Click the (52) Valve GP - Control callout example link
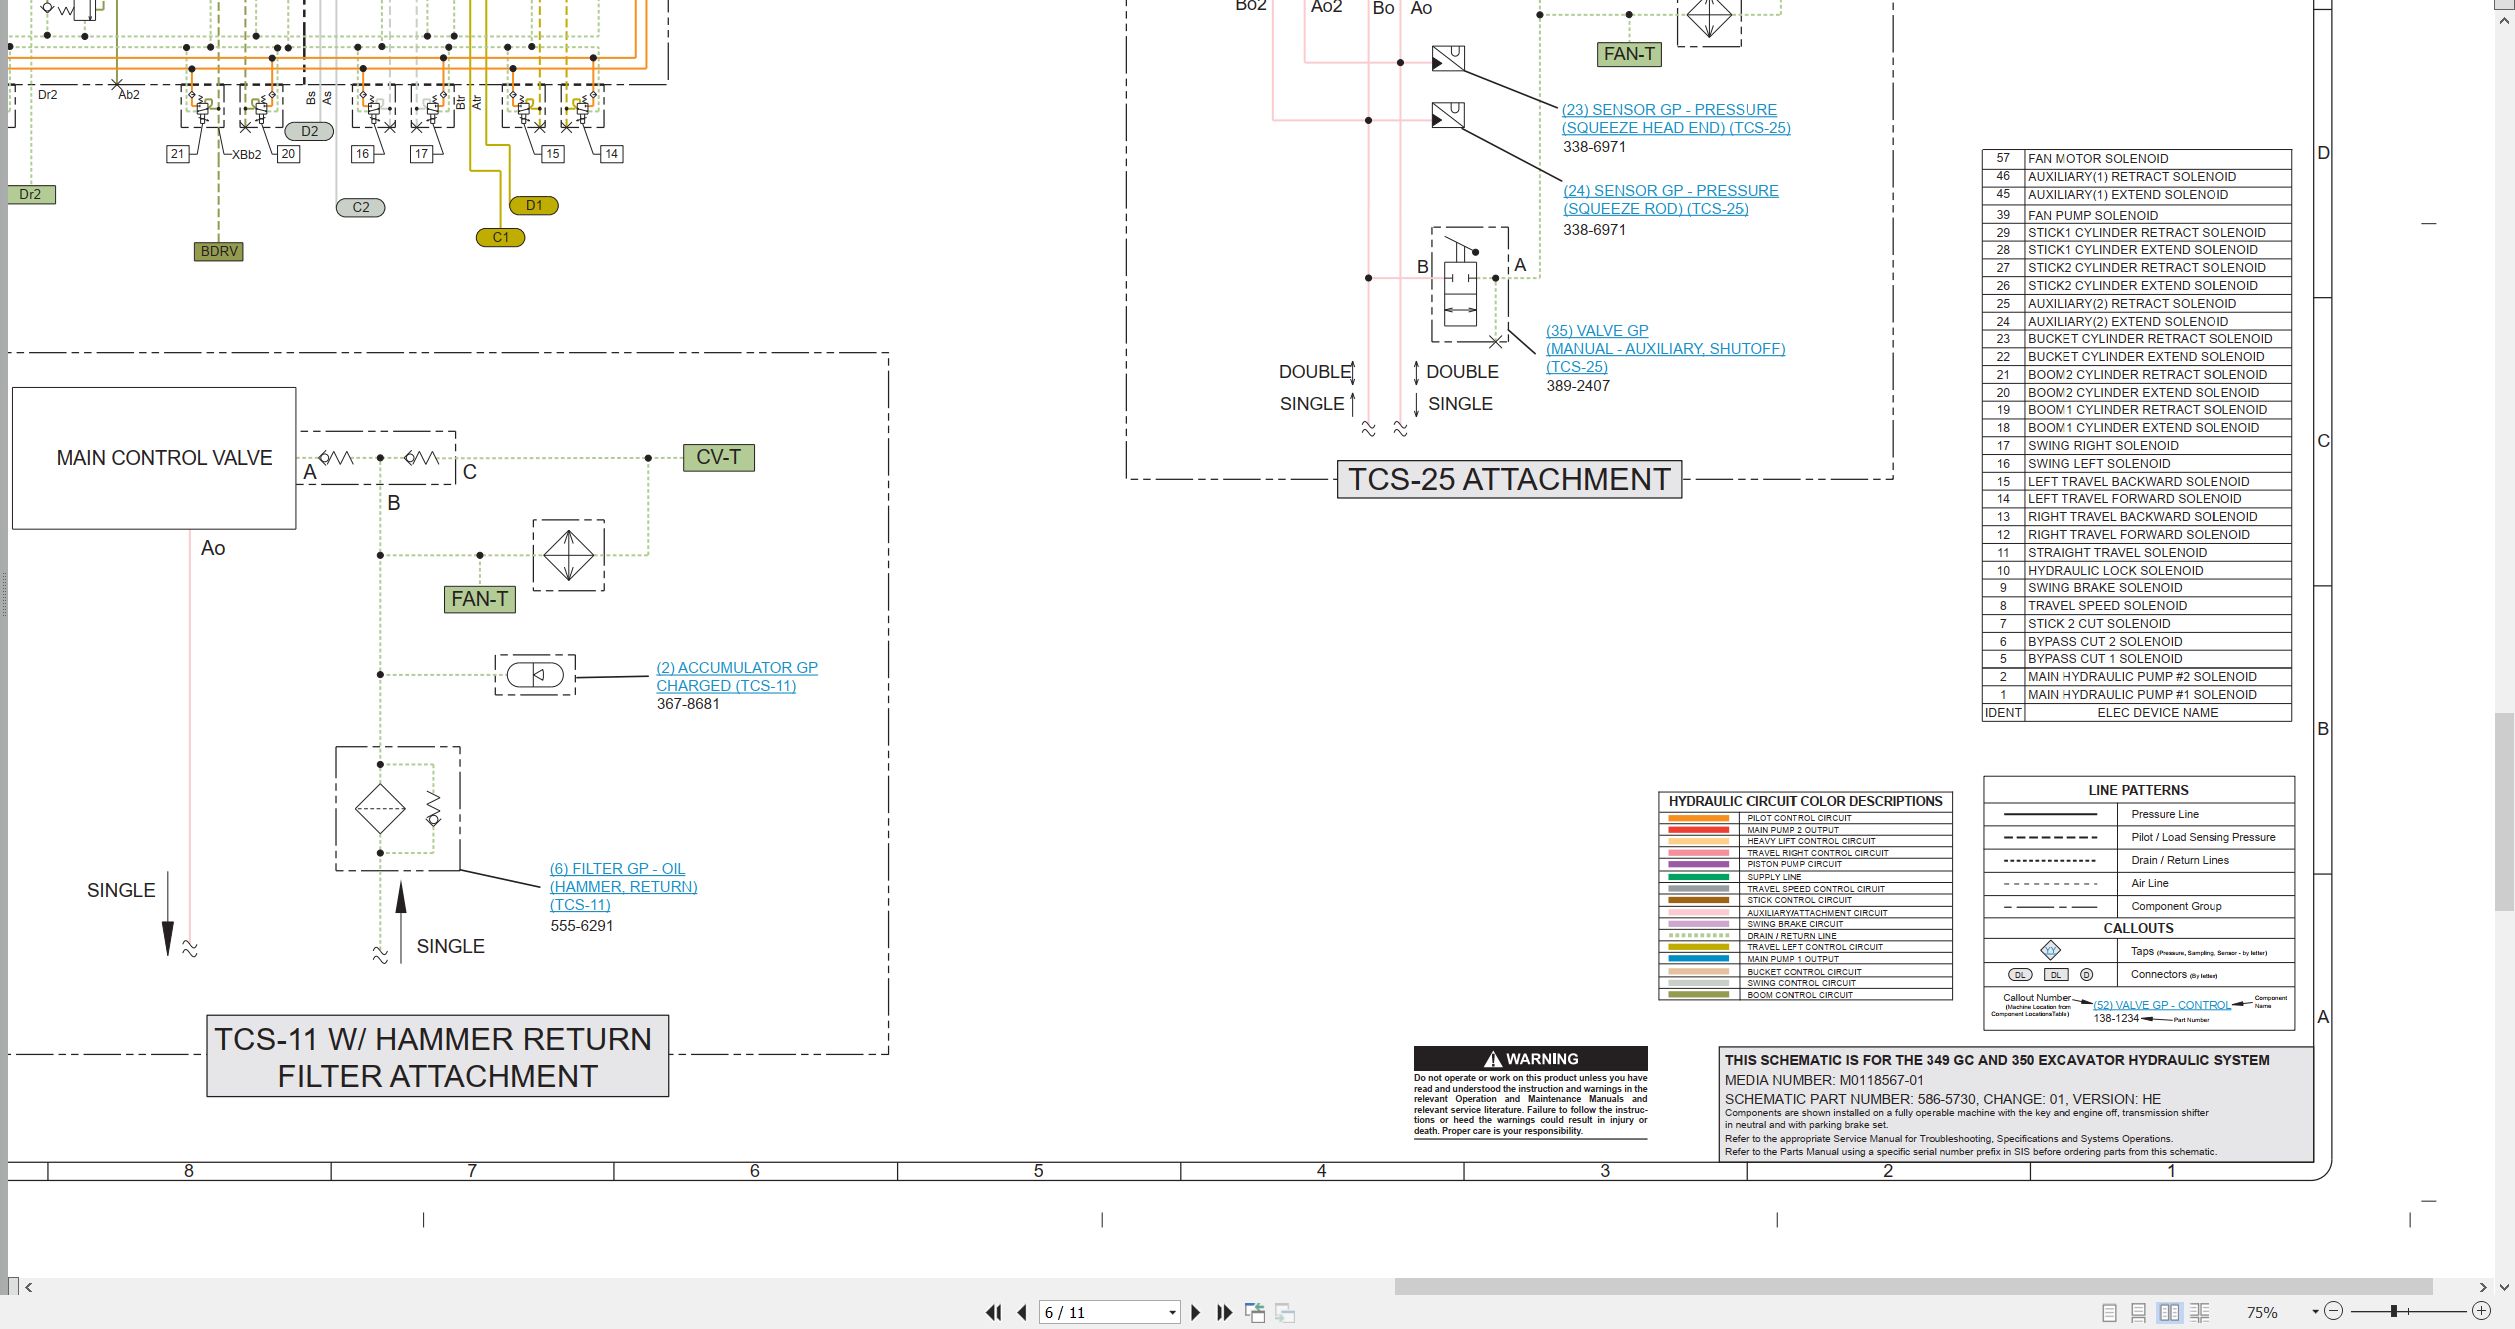The image size is (2515, 1329). click(x=2162, y=1005)
